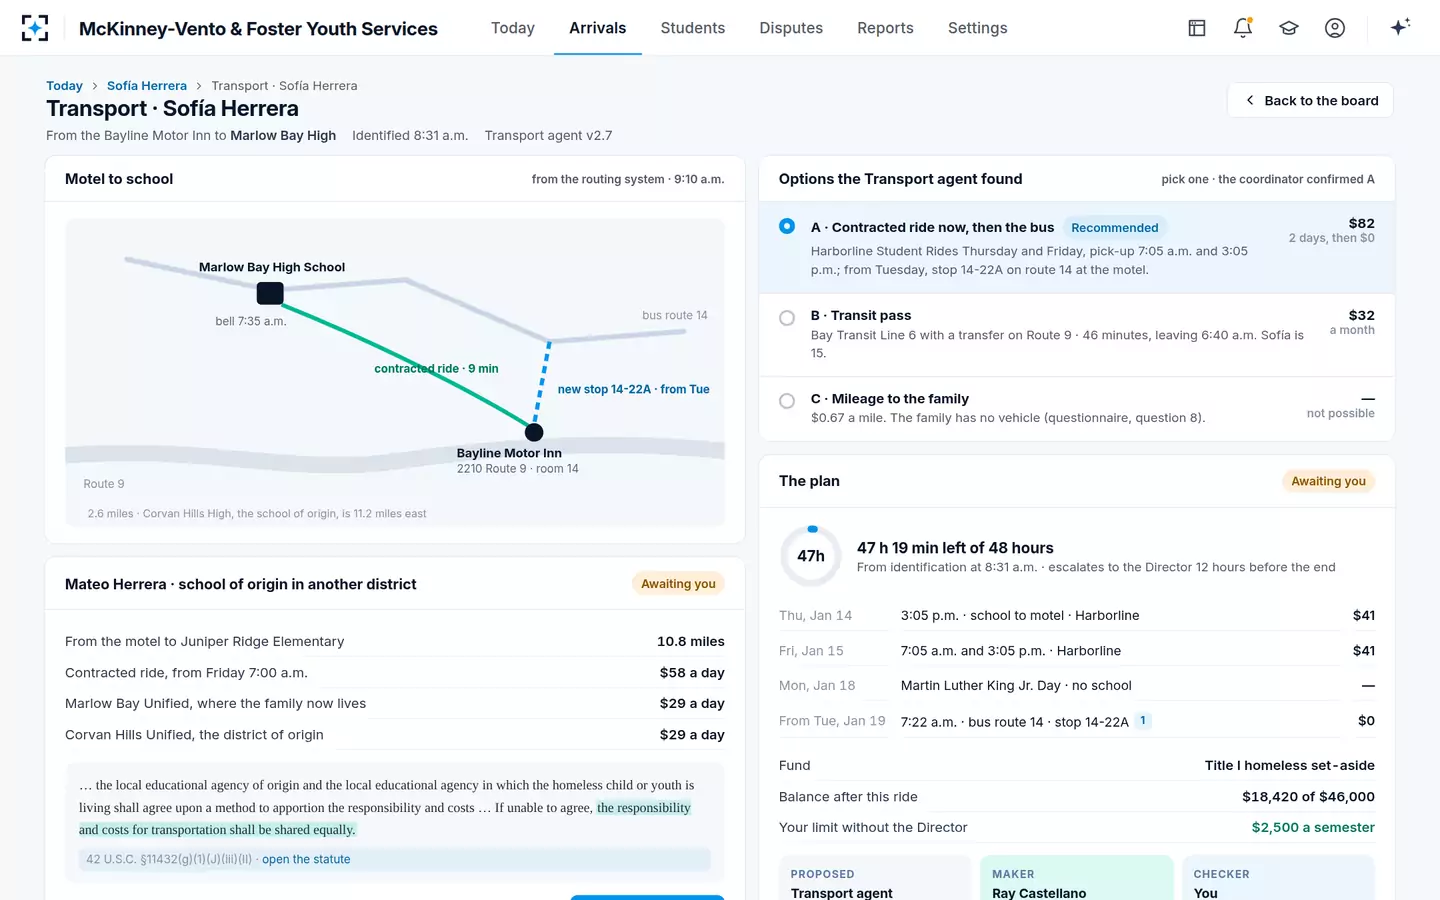
Task: Switch to the Arrivals tab
Action: [598, 28]
